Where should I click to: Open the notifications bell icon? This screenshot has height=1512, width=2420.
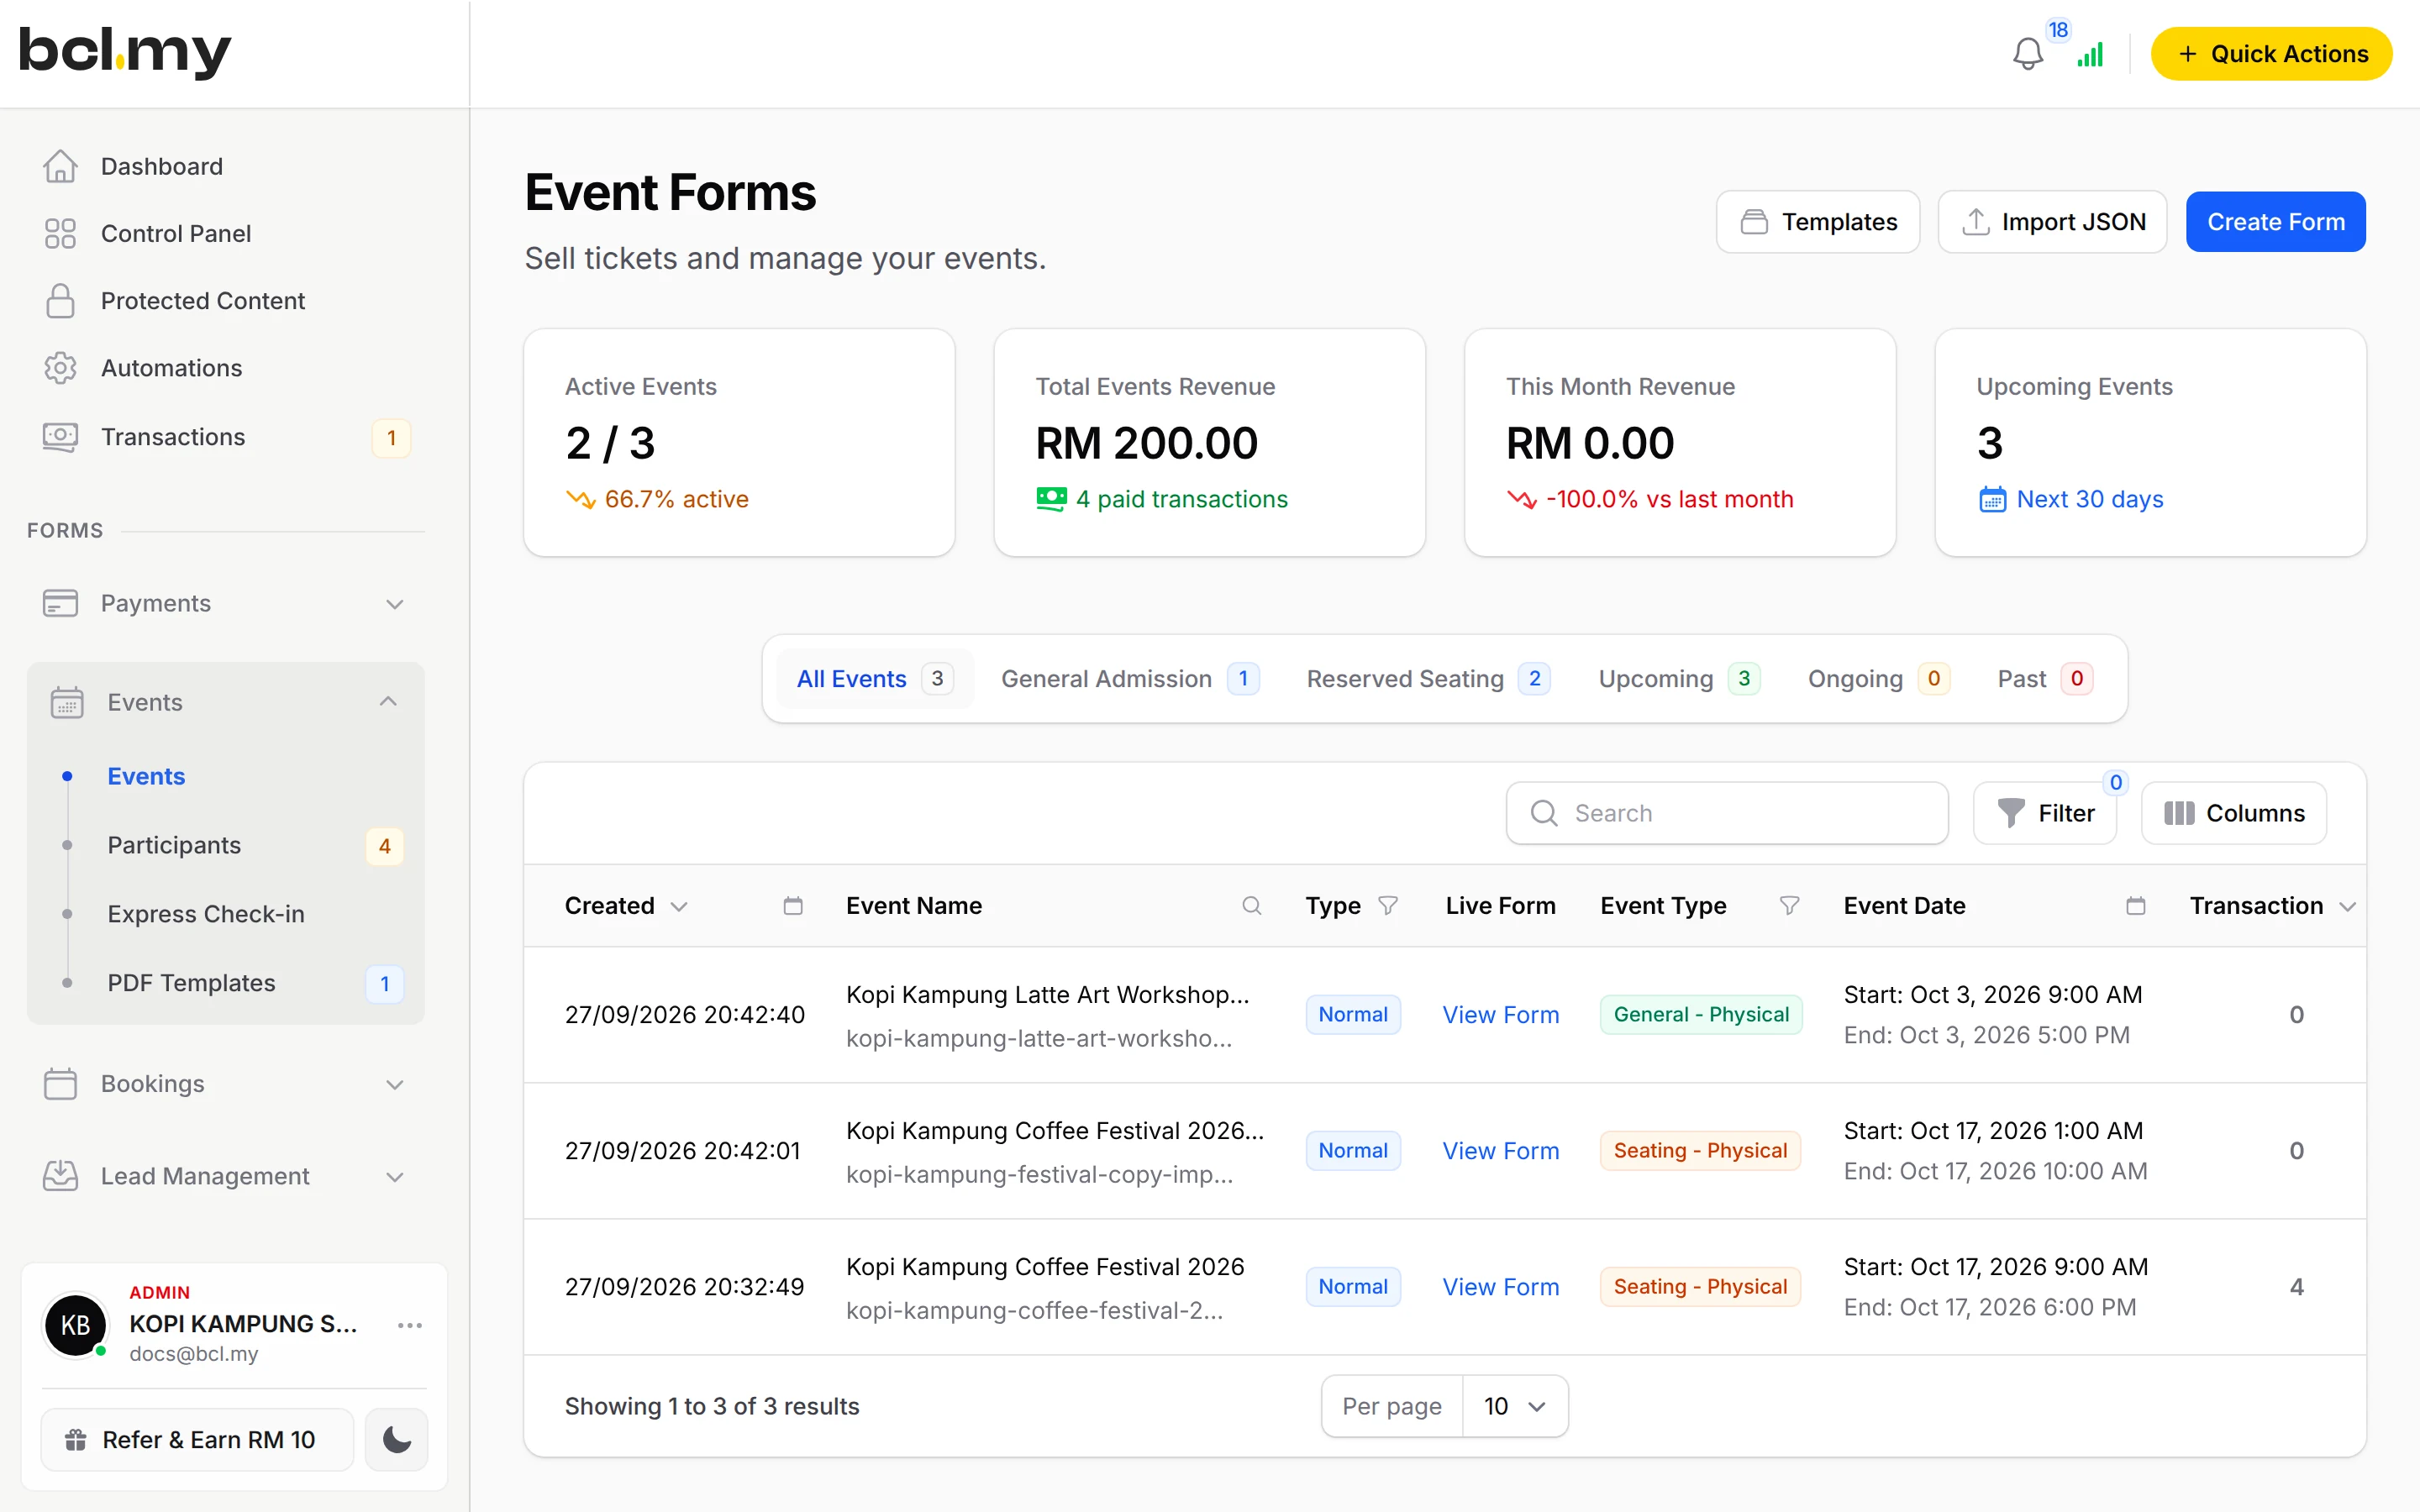2027,54
